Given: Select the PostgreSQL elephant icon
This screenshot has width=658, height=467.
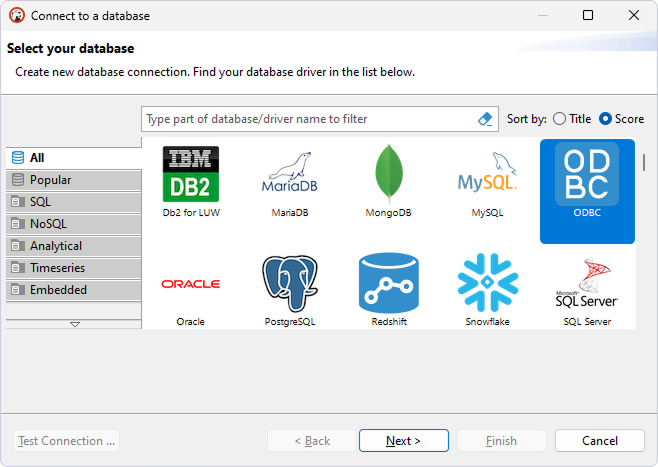Looking at the screenshot, I should tap(289, 283).
